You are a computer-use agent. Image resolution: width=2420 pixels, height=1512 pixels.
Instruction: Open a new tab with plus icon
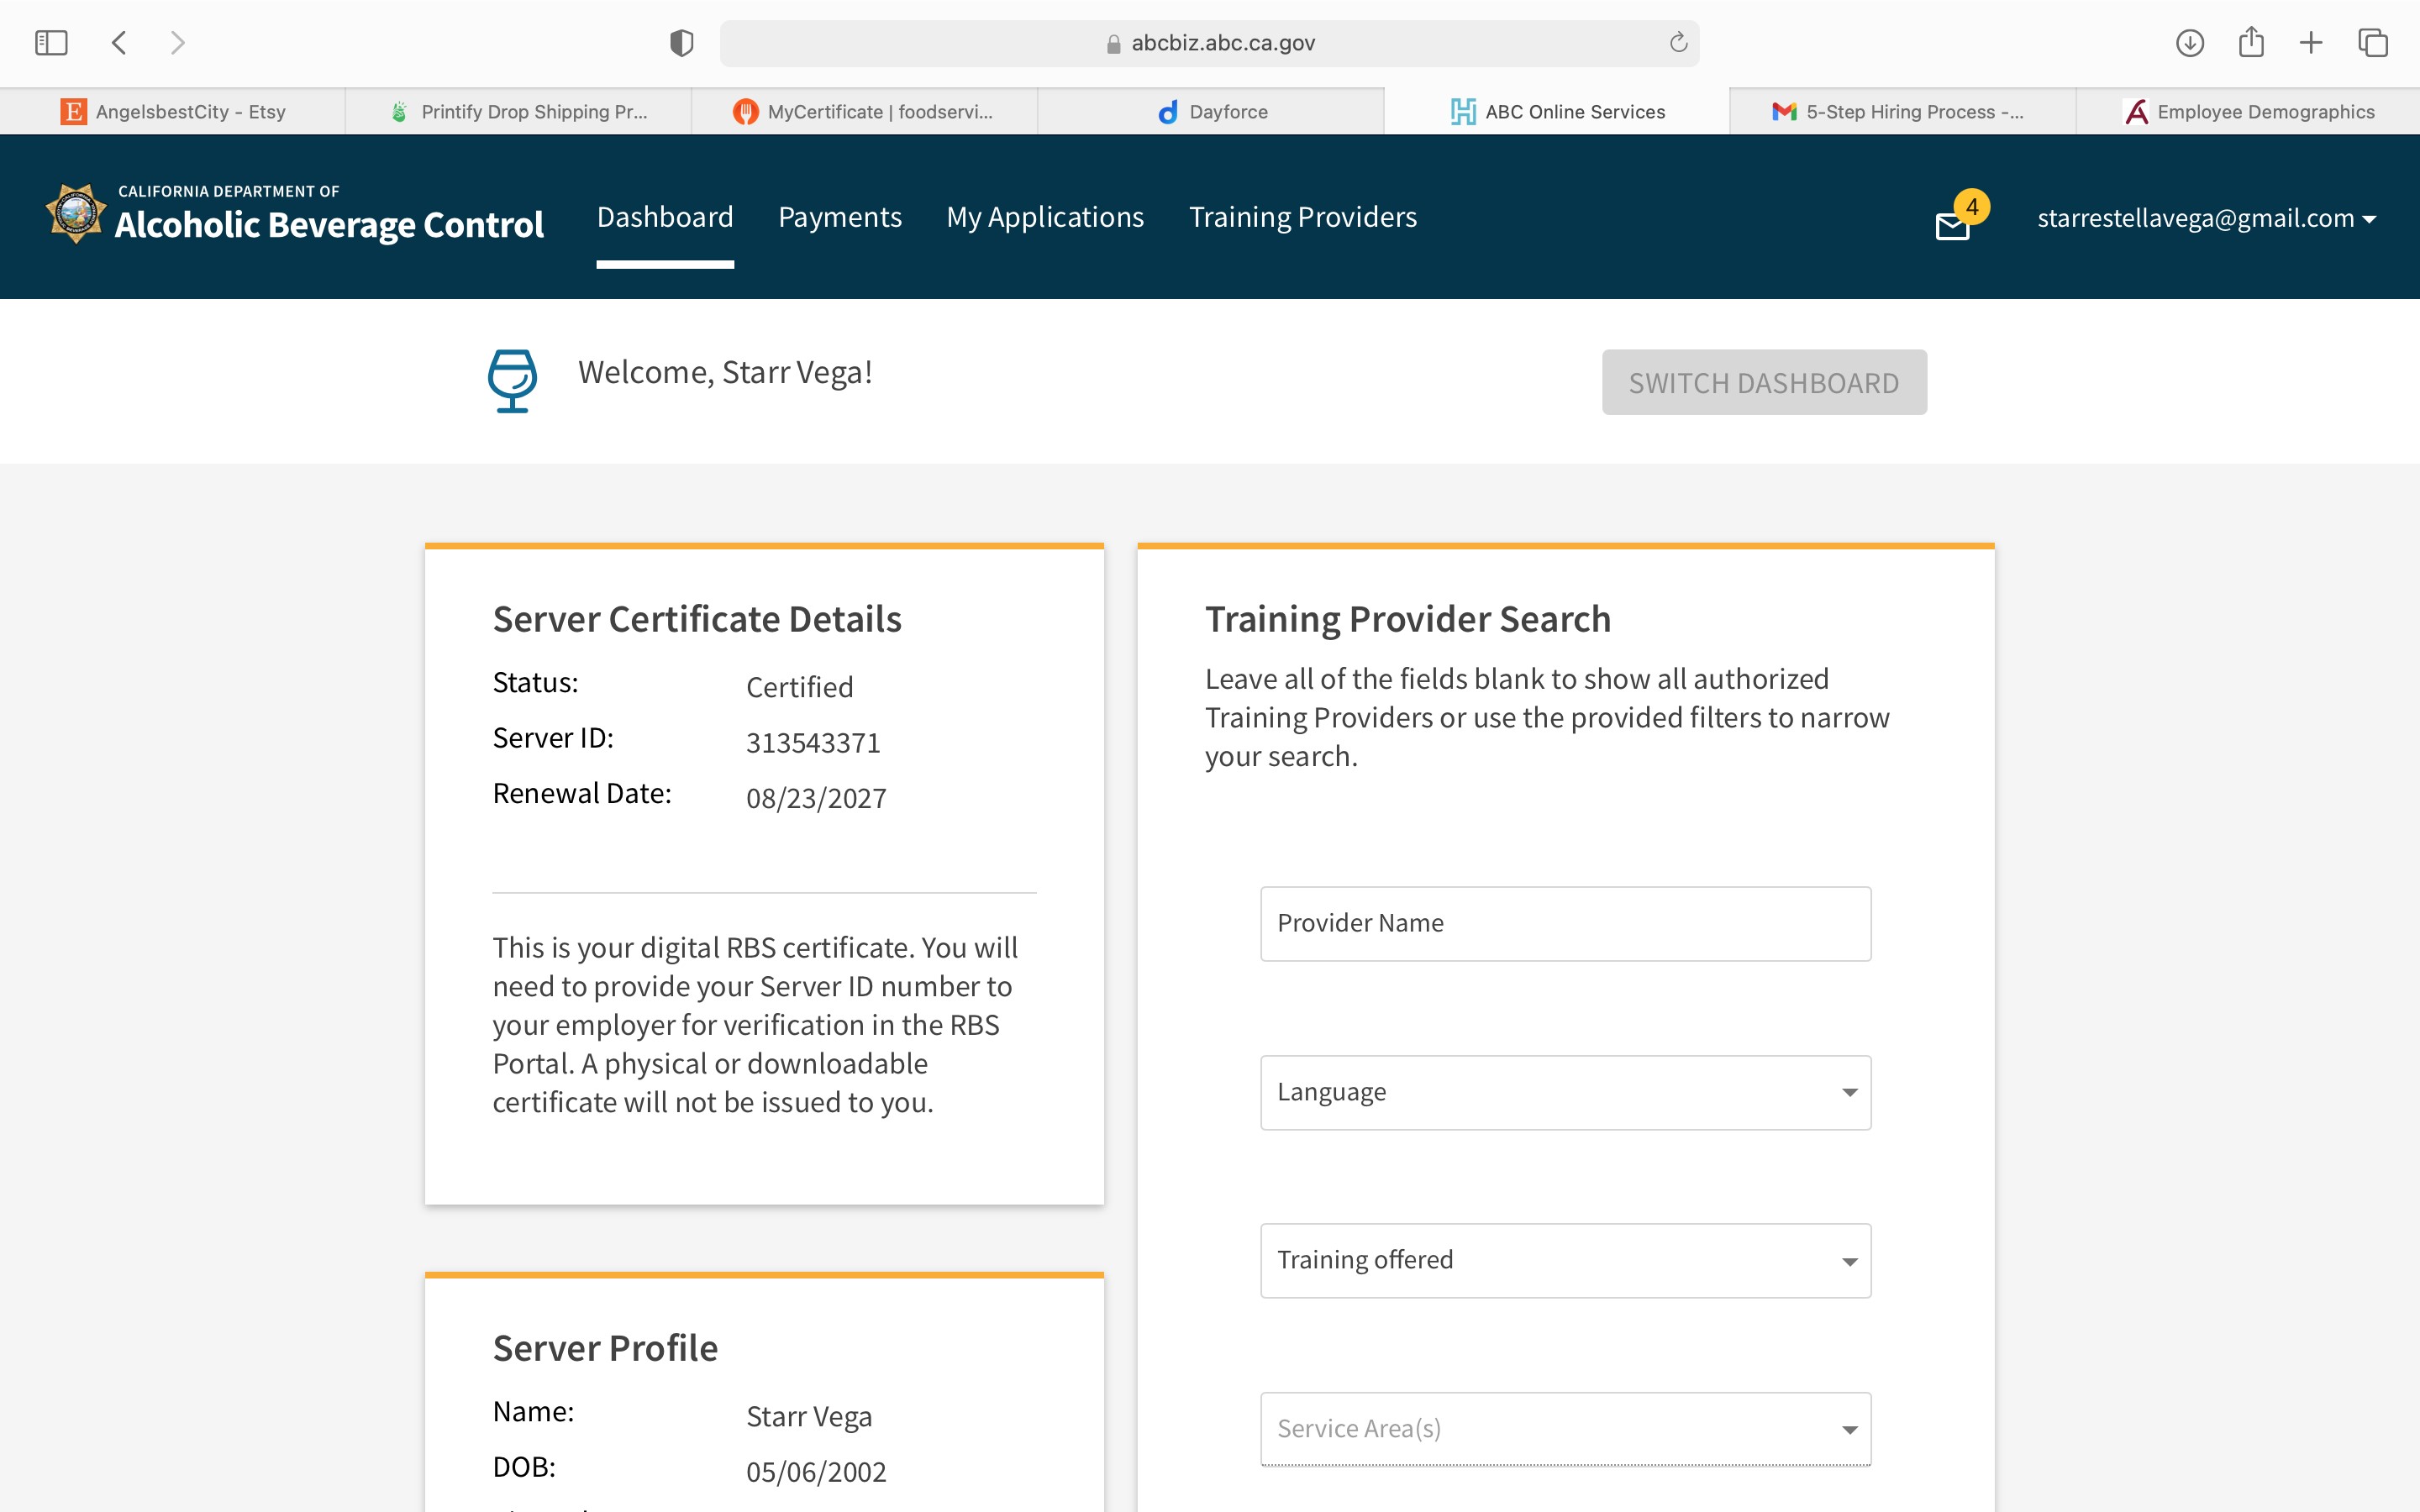click(2310, 43)
